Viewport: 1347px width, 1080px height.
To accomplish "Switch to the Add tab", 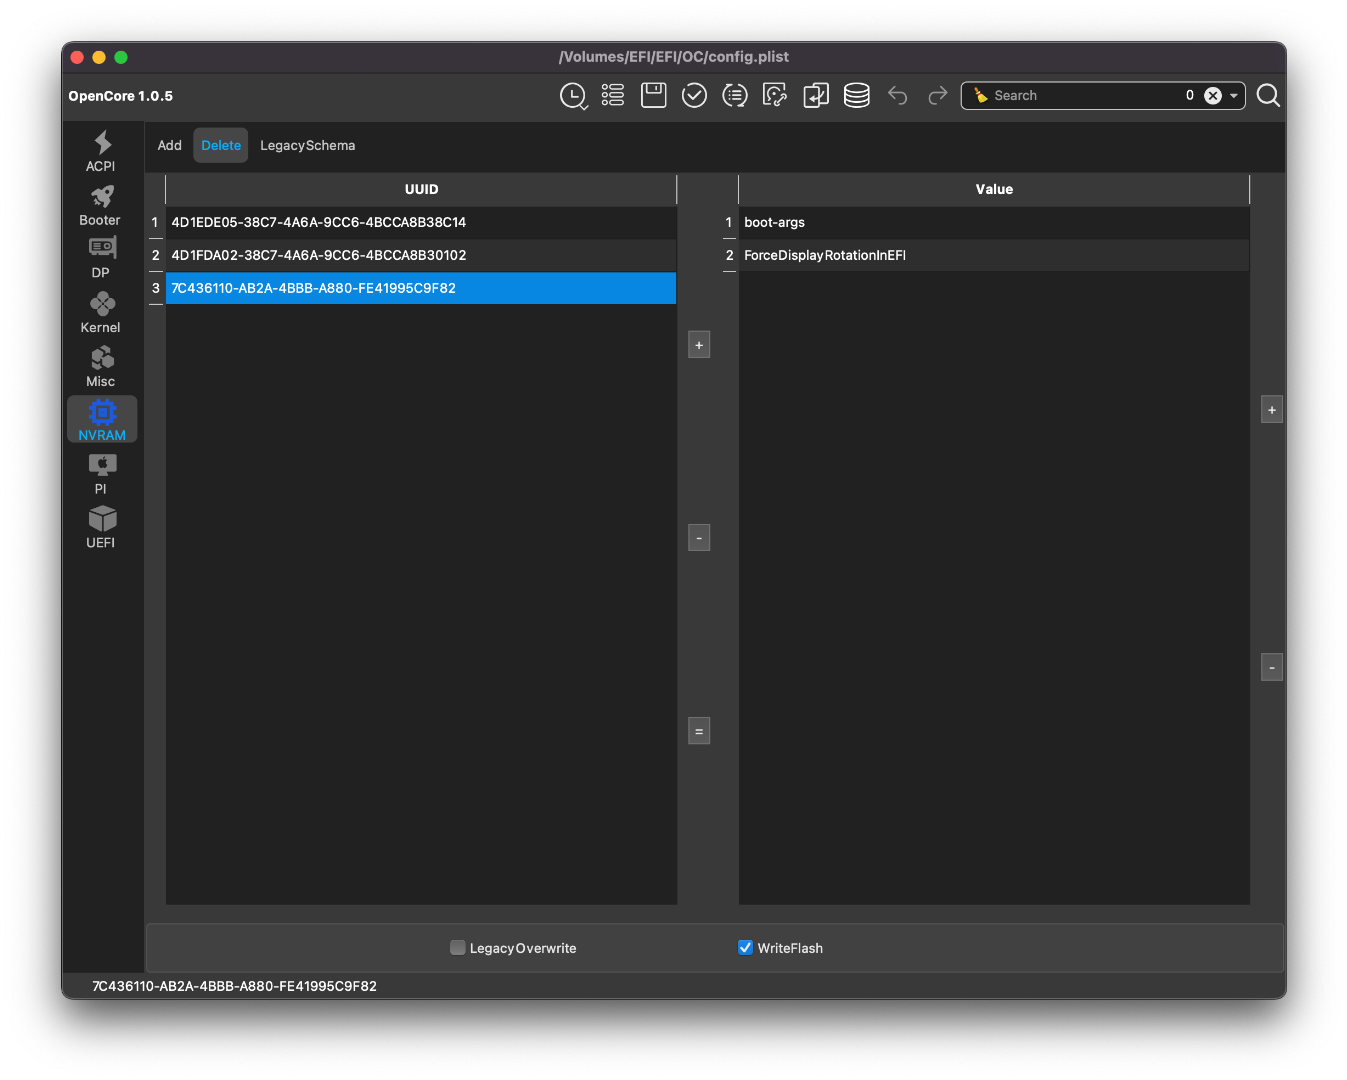I will coord(169,145).
